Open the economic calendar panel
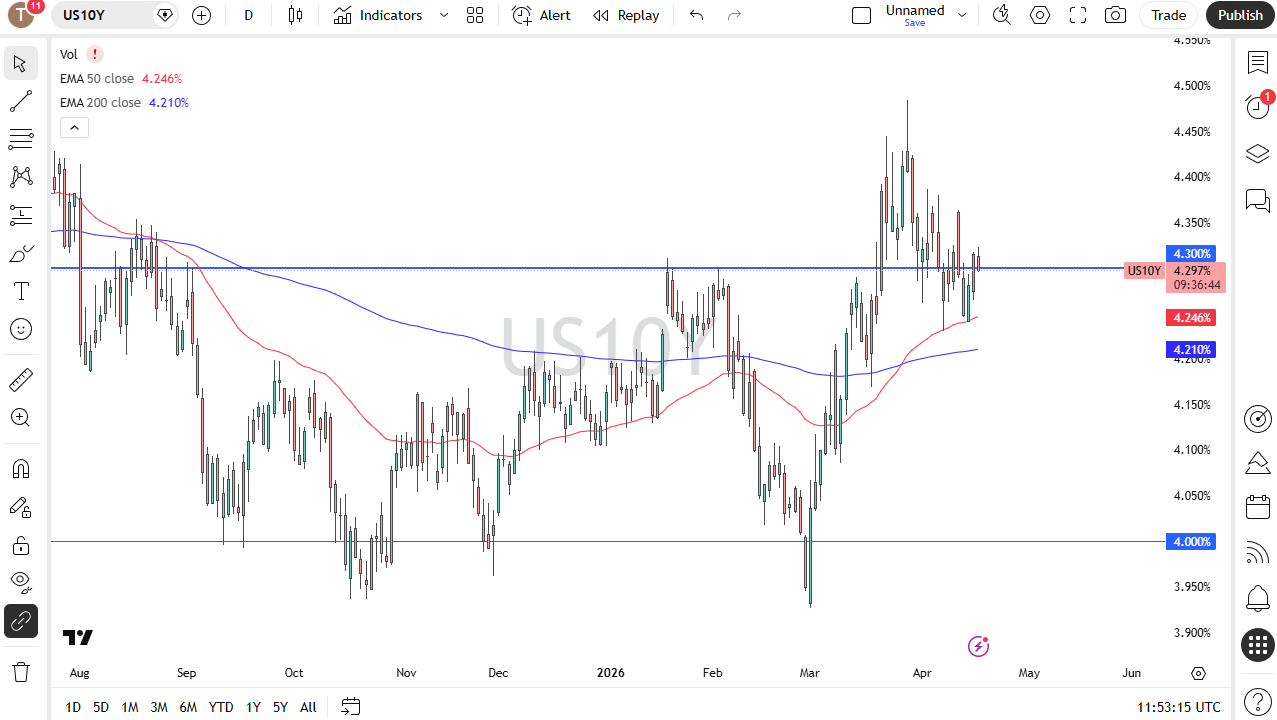The width and height of the screenshot is (1277, 720). 1257,507
